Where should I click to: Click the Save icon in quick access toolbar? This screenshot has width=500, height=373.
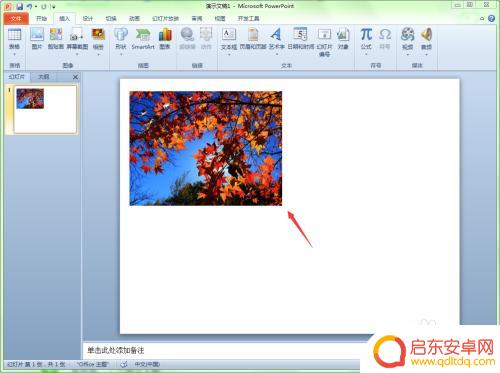coord(20,6)
